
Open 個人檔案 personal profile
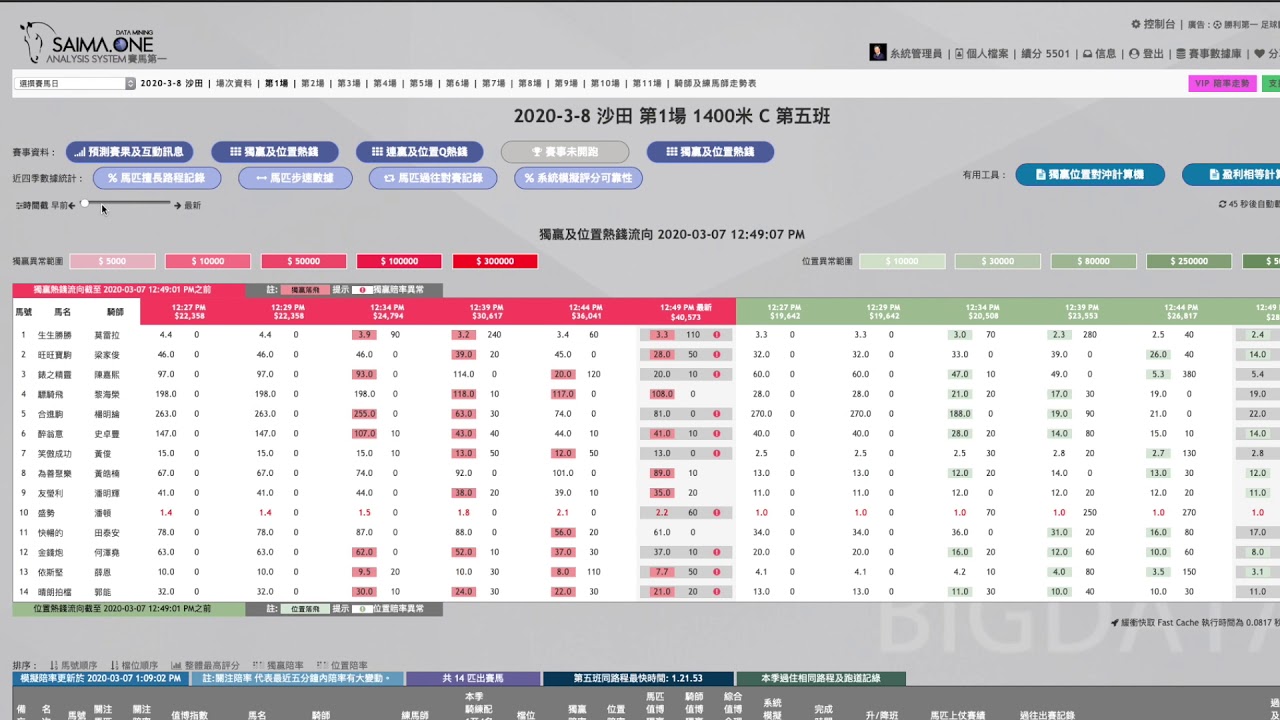pos(982,54)
